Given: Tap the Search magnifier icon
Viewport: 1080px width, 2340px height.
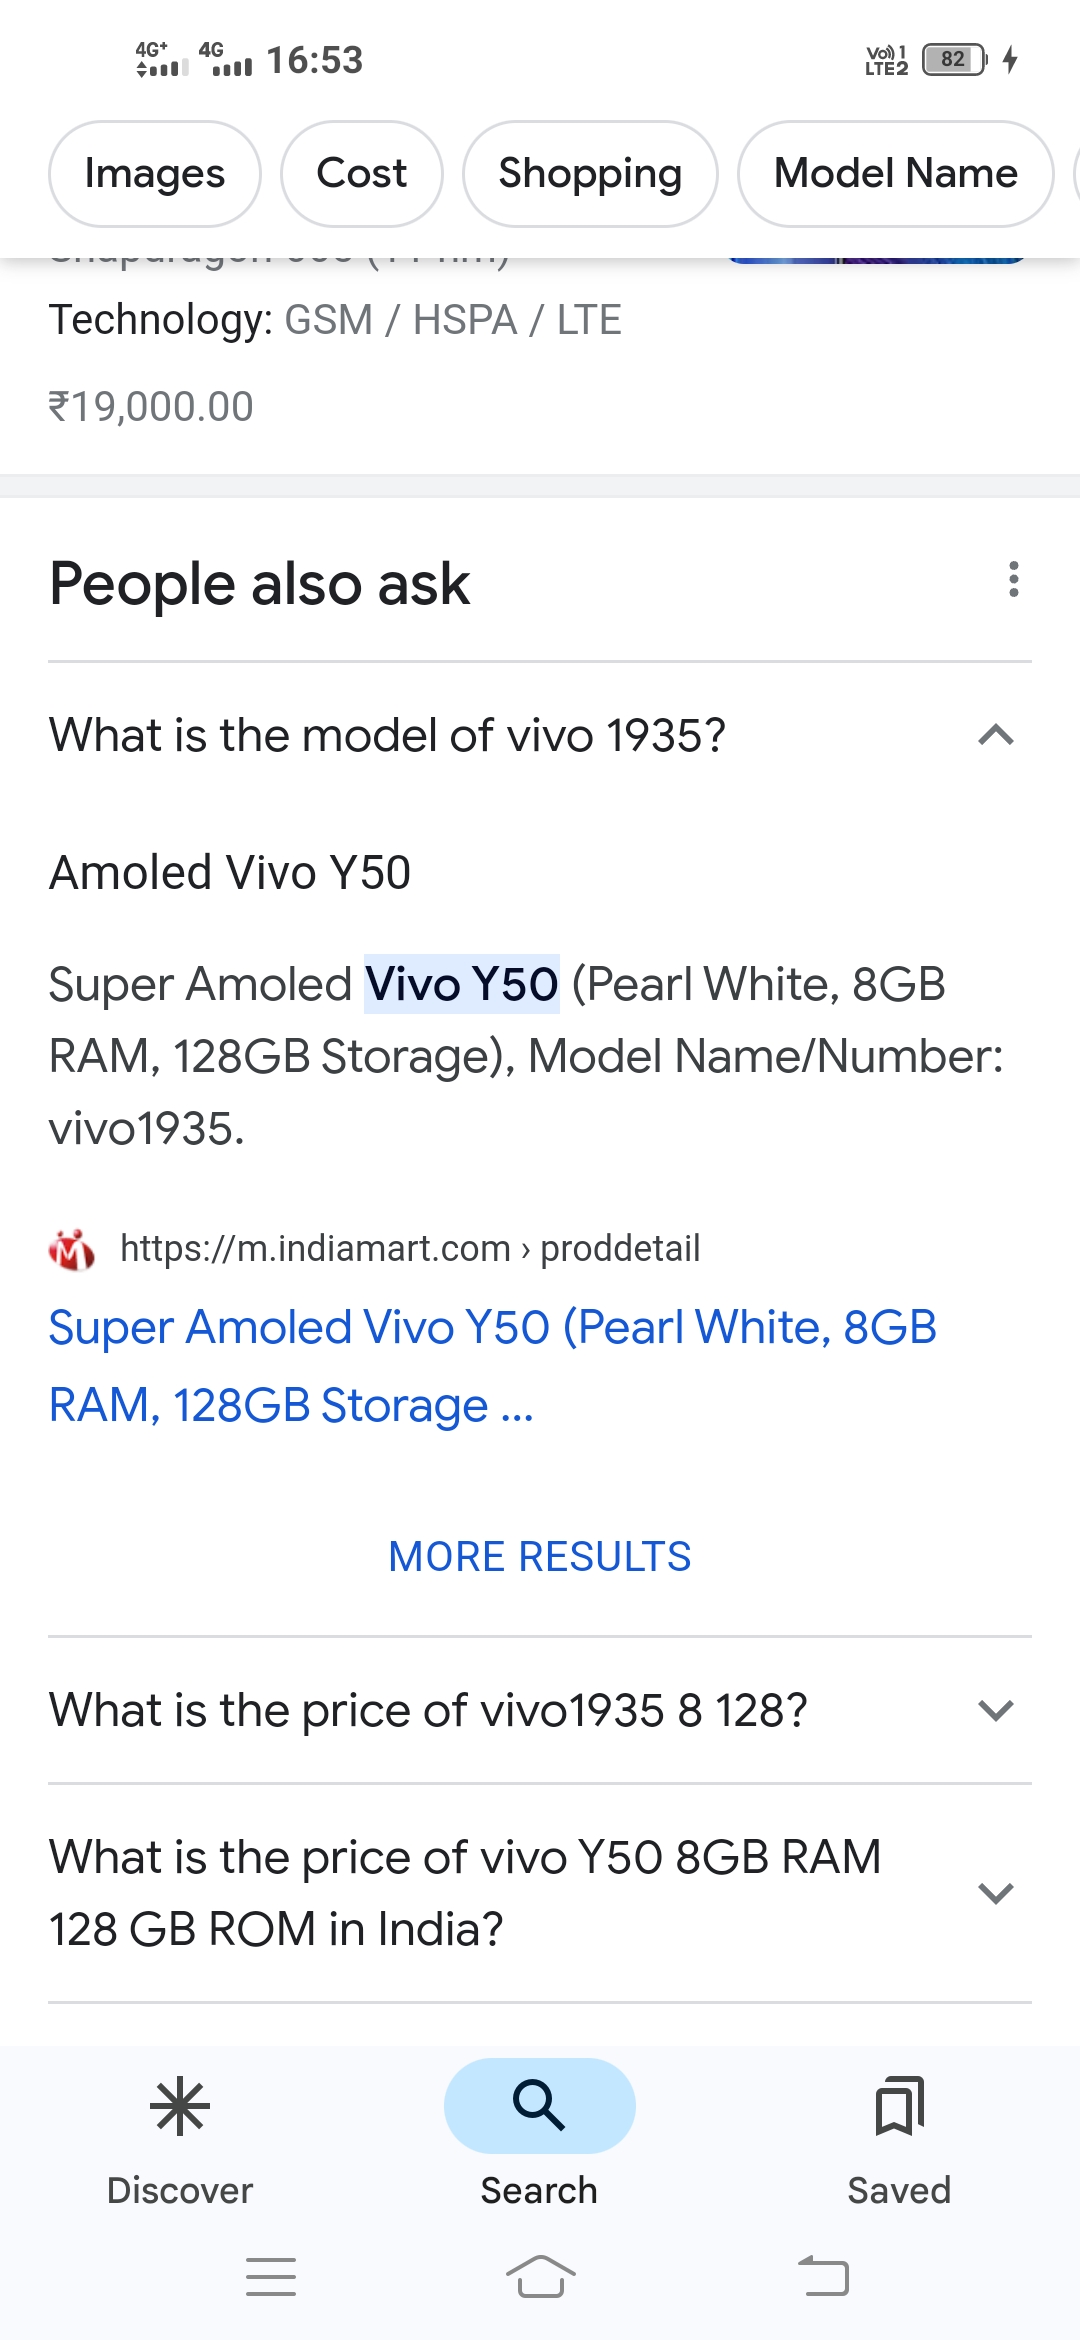Looking at the screenshot, I should [539, 2105].
